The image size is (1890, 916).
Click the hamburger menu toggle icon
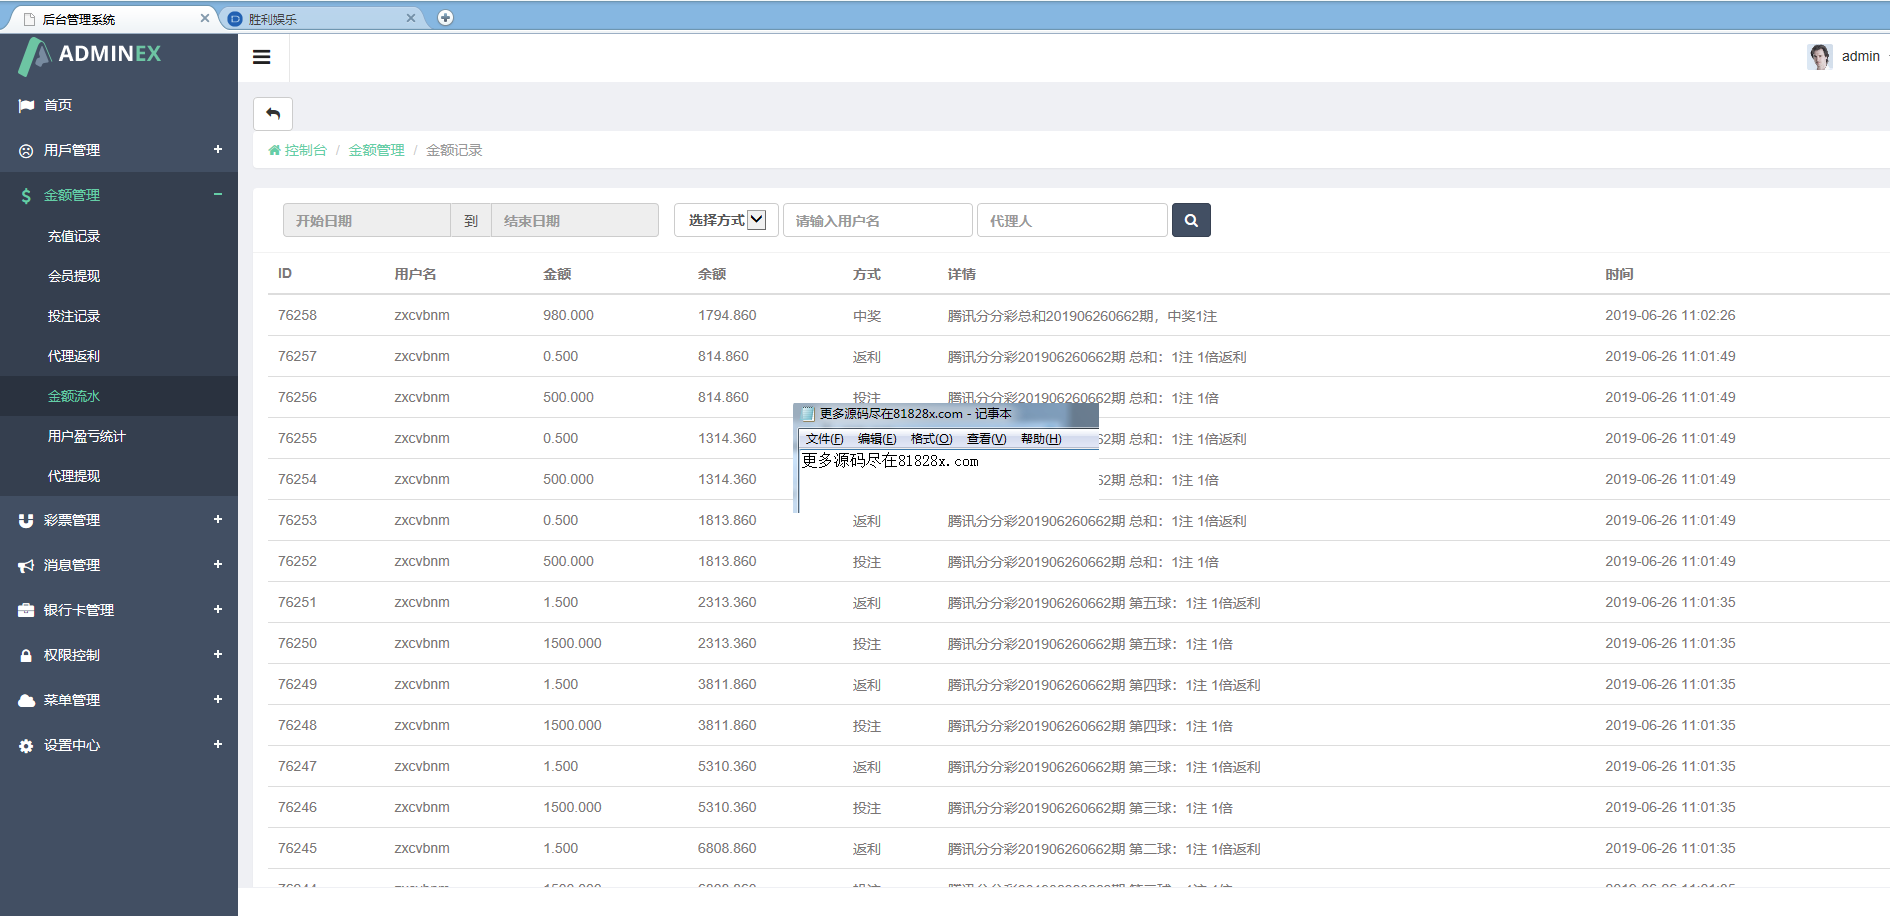tap(262, 57)
